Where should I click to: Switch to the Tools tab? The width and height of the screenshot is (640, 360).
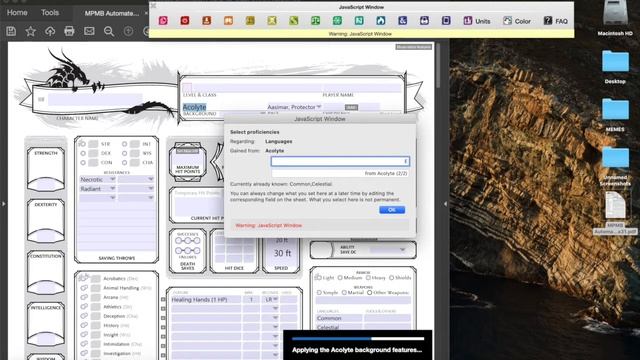[50, 13]
